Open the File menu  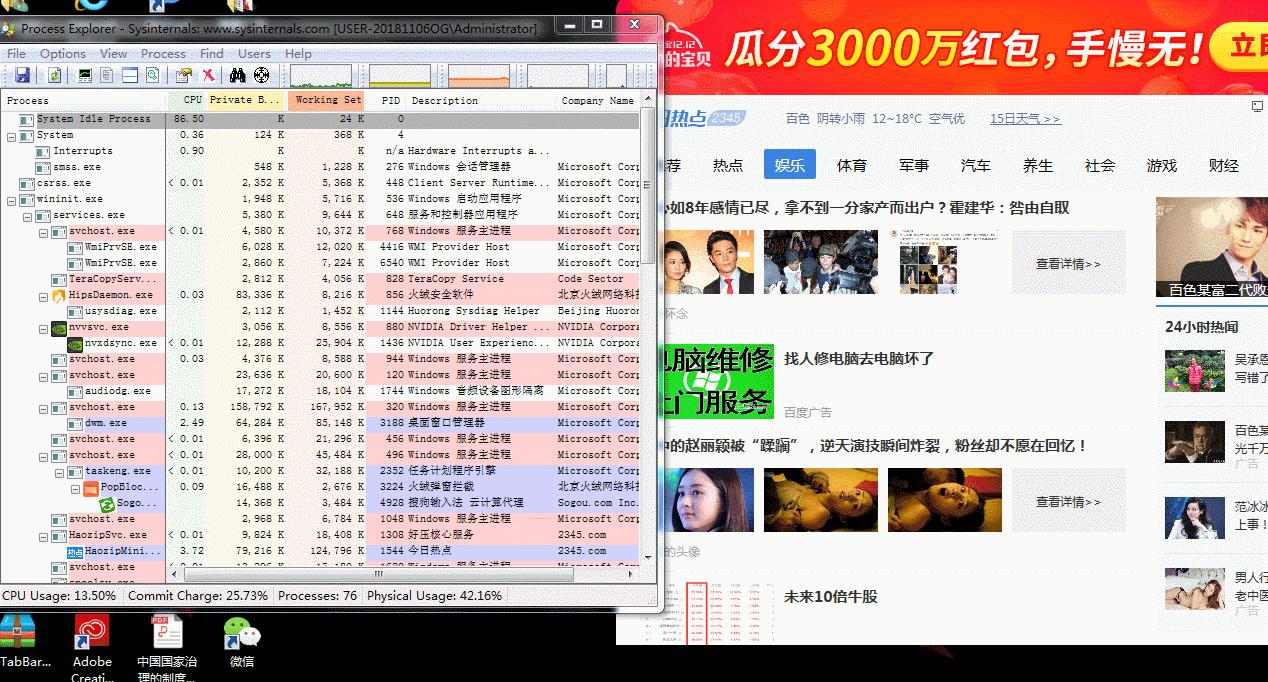(x=17, y=53)
